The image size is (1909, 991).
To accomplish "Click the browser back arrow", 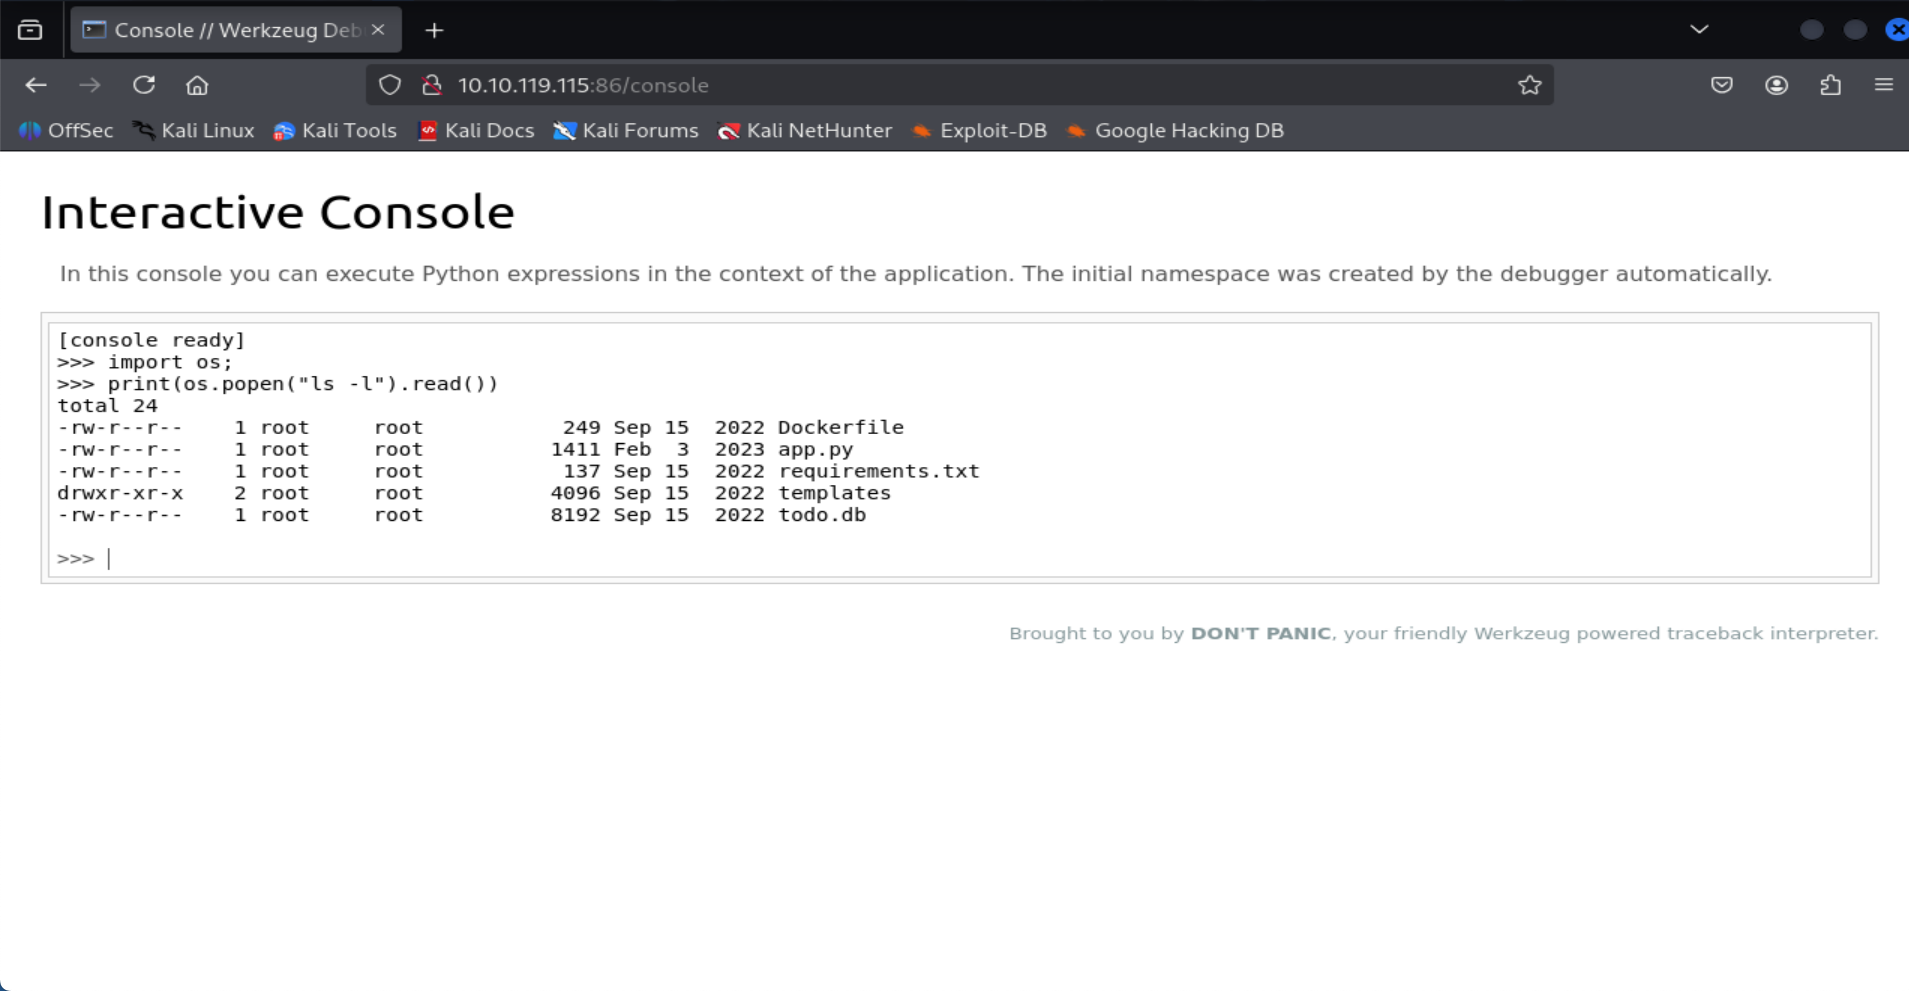I will pyautogui.click(x=36, y=85).
